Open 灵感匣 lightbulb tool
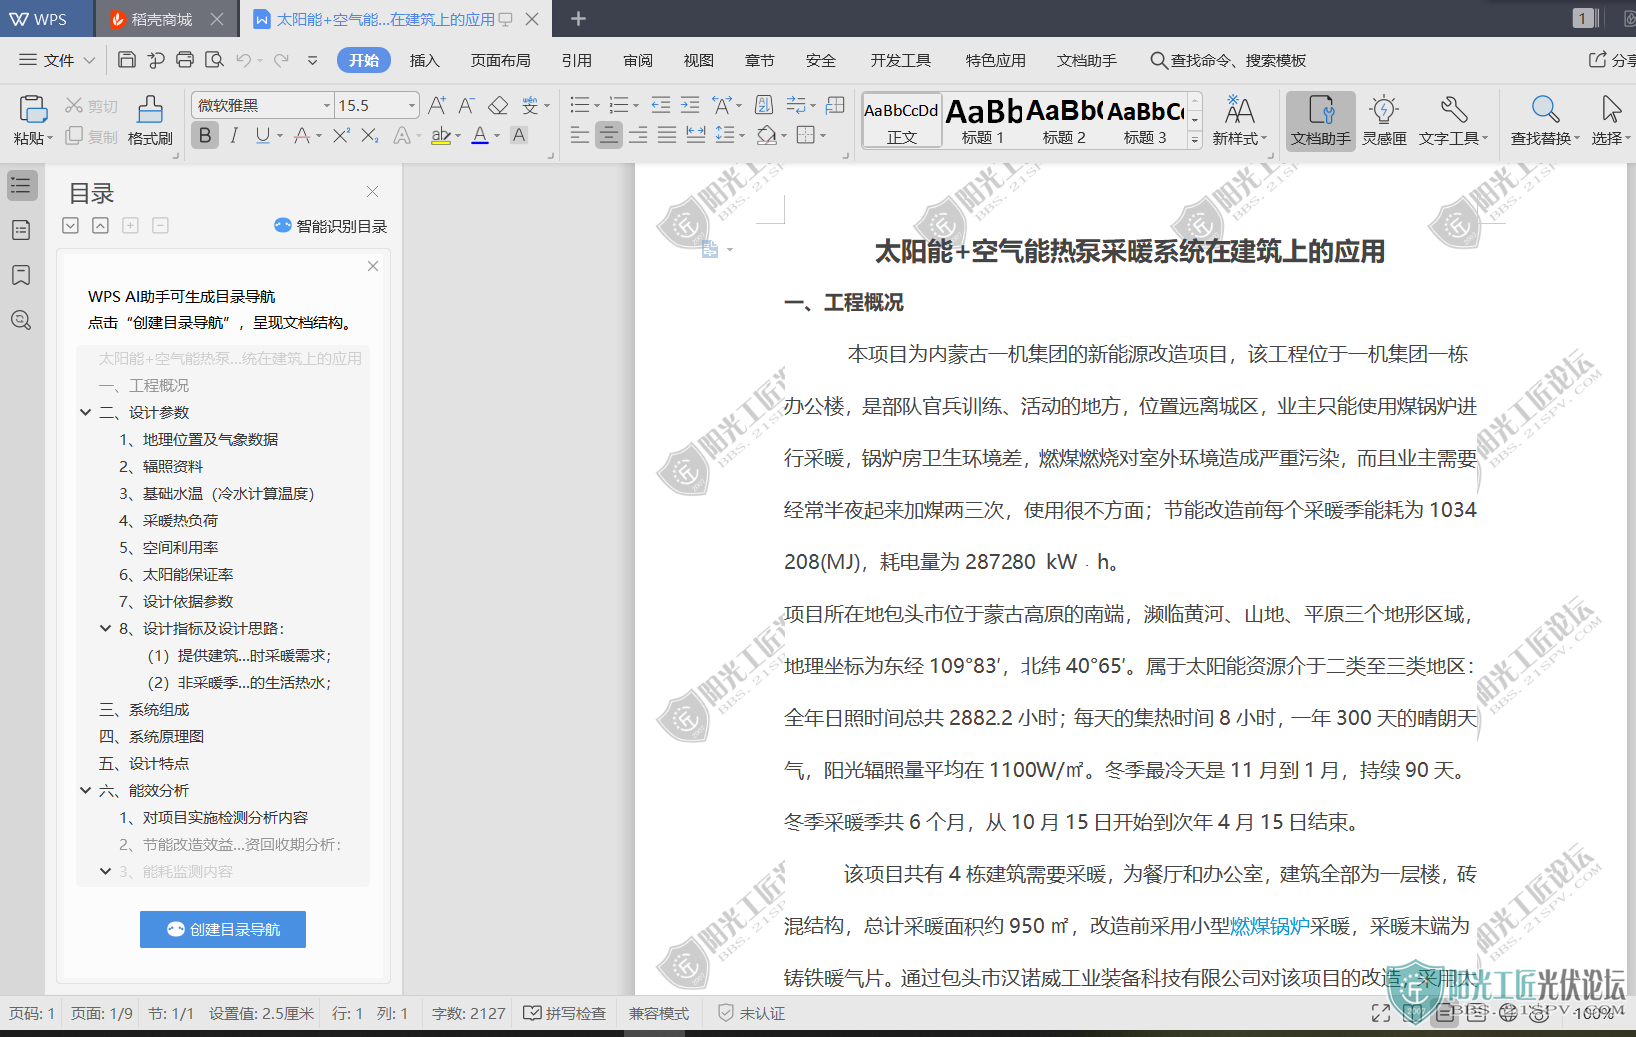The width and height of the screenshot is (1636, 1037). point(1384,120)
